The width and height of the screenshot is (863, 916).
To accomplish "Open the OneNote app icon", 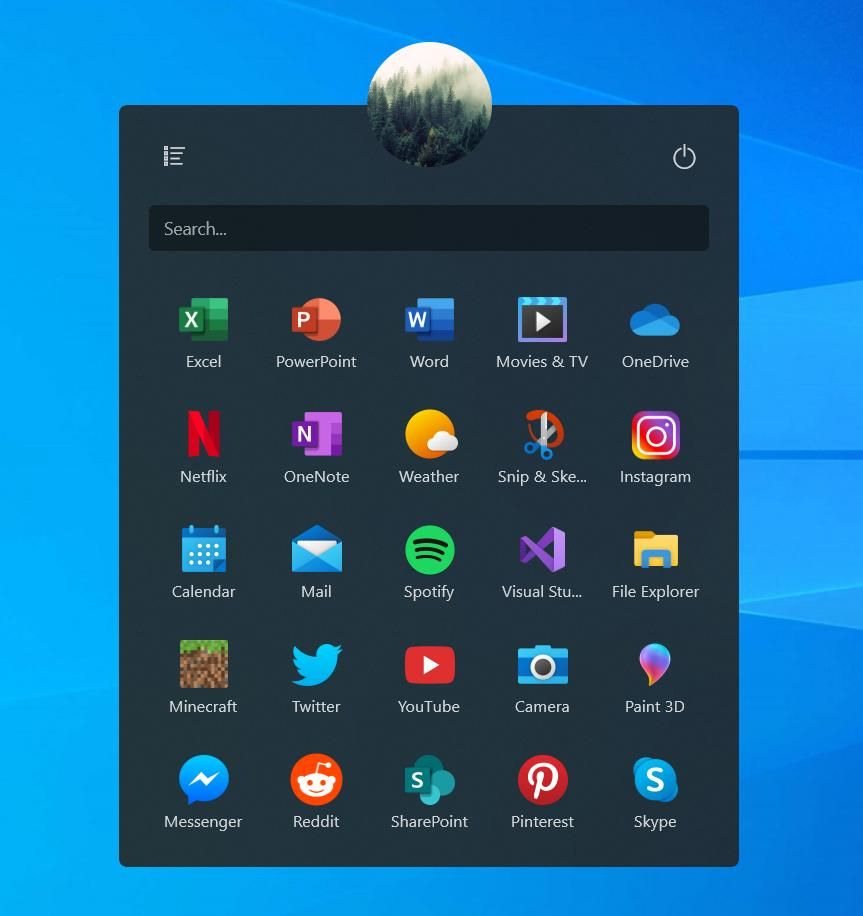I will 316,434.
